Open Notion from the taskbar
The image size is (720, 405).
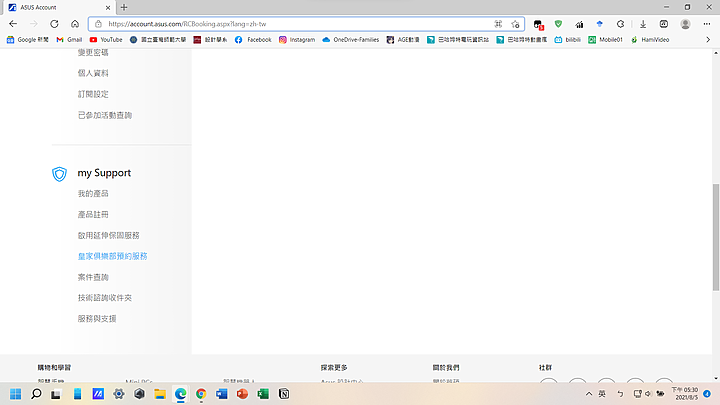[284, 394]
